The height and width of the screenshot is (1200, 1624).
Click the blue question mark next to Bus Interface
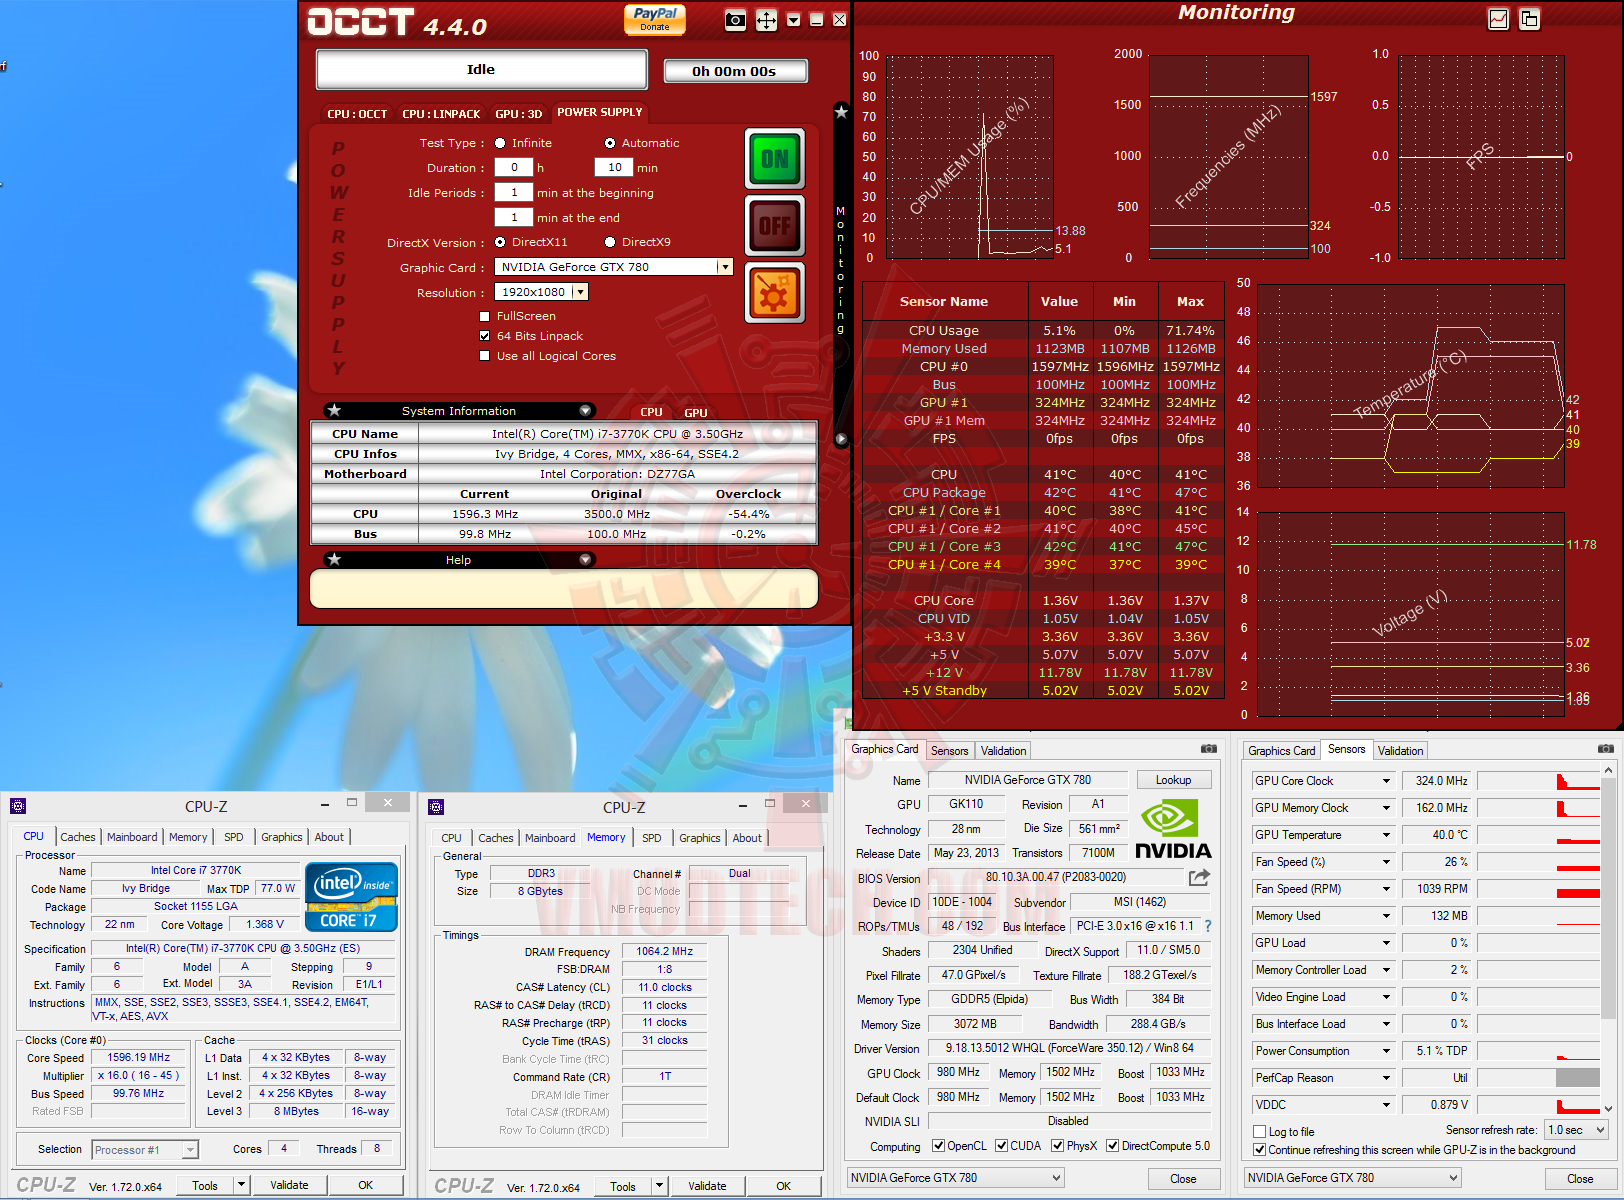click(1208, 926)
